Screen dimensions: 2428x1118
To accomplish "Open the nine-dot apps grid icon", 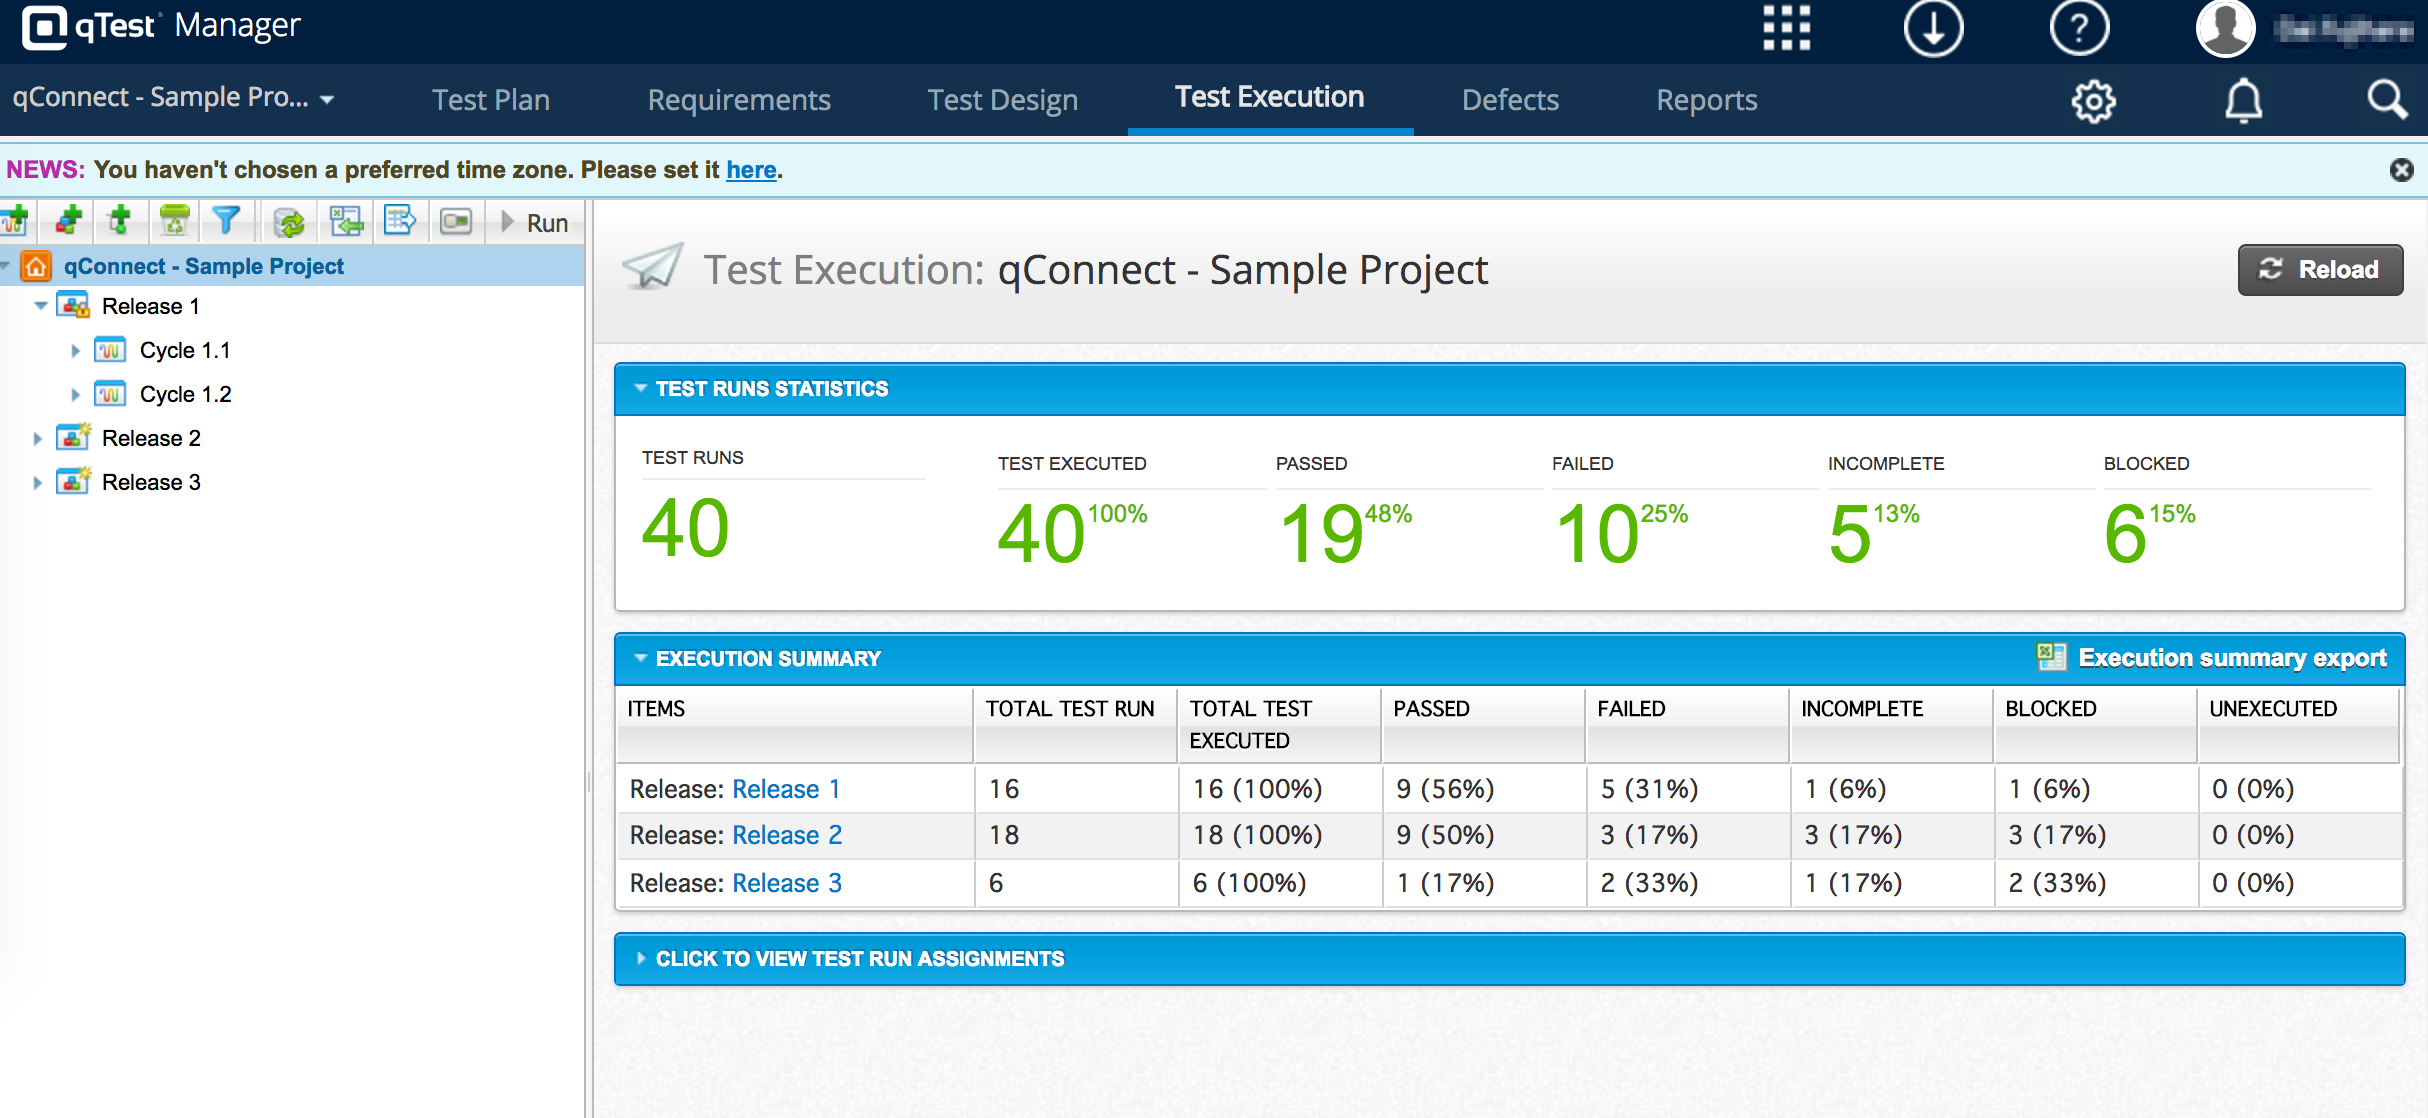I will click(x=1786, y=28).
